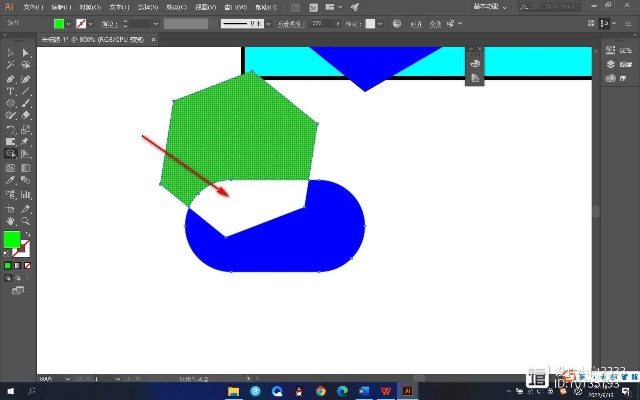Open zoom level dropdown in status bar
This screenshot has height=400, width=640.
(x=67, y=379)
